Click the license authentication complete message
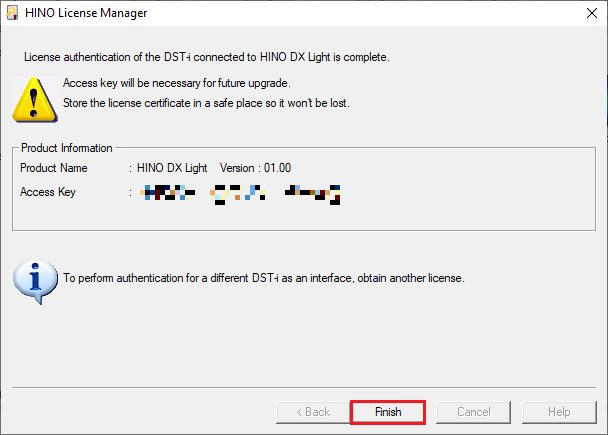This screenshot has width=608, height=435. (x=207, y=57)
